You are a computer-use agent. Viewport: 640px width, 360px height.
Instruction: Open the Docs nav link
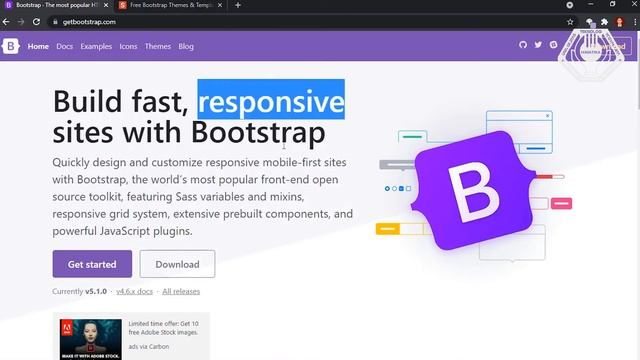point(64,47)
